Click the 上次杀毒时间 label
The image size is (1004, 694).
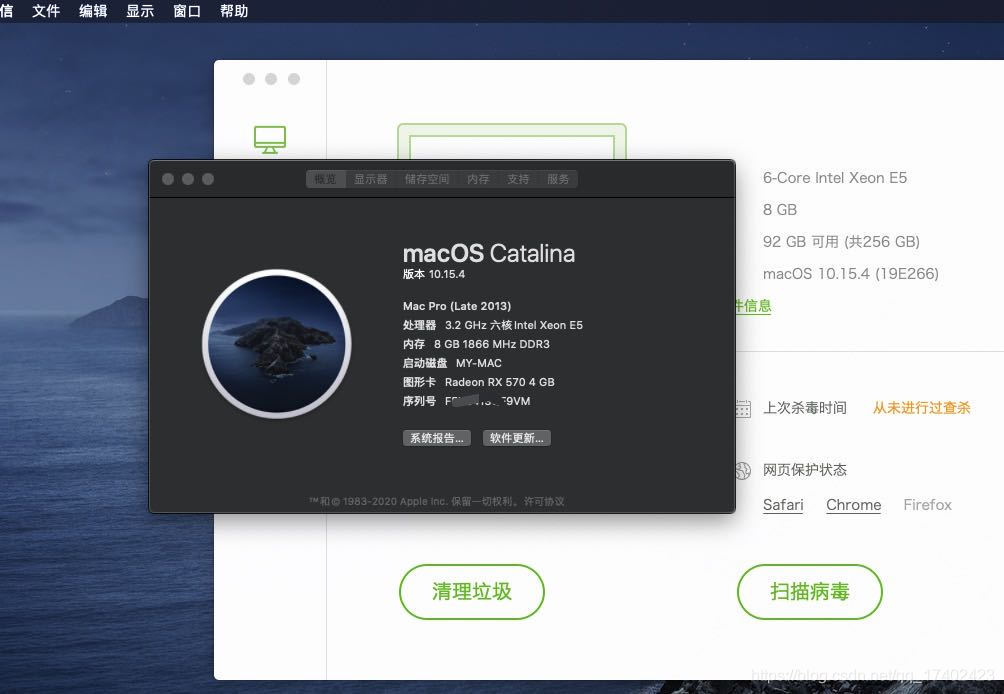[x=805, y=408]
